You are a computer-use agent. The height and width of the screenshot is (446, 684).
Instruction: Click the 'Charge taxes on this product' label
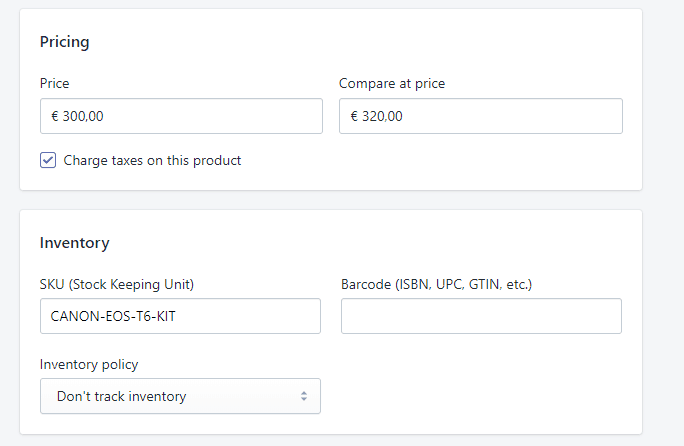pos(152,161)
